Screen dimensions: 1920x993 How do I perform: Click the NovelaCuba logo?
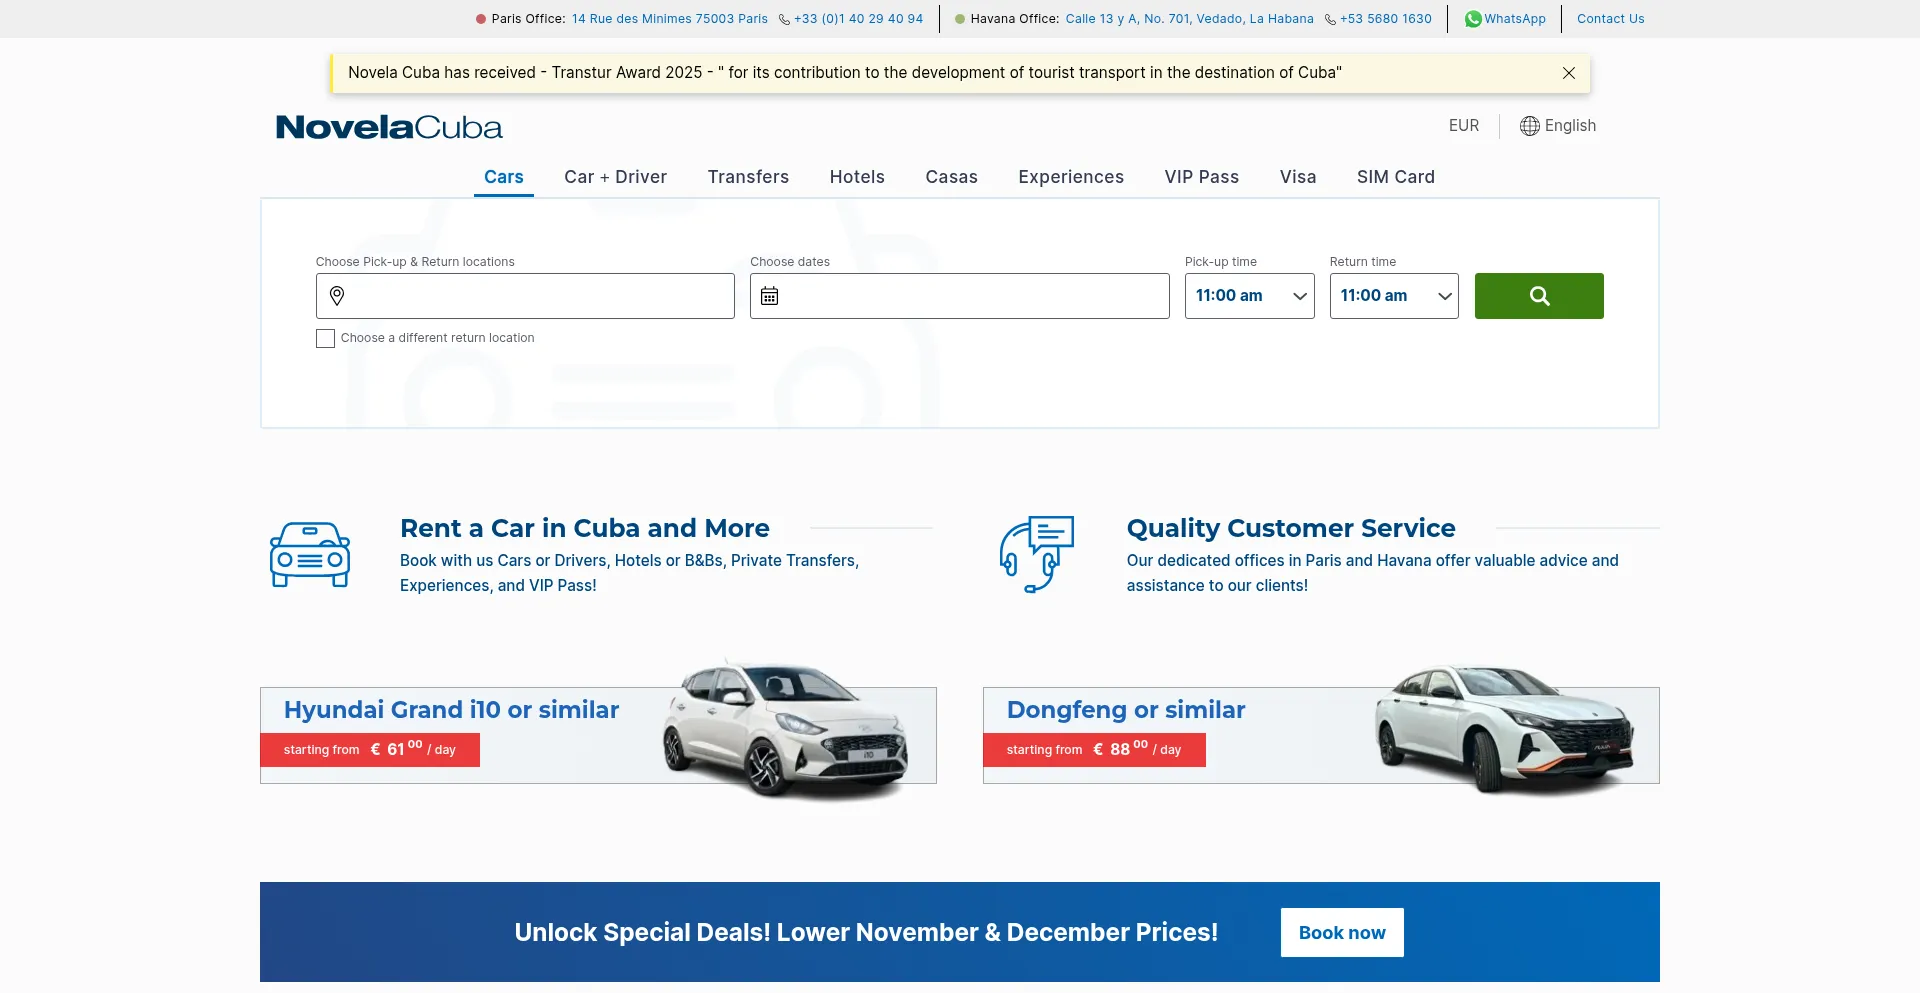[389, 127]
